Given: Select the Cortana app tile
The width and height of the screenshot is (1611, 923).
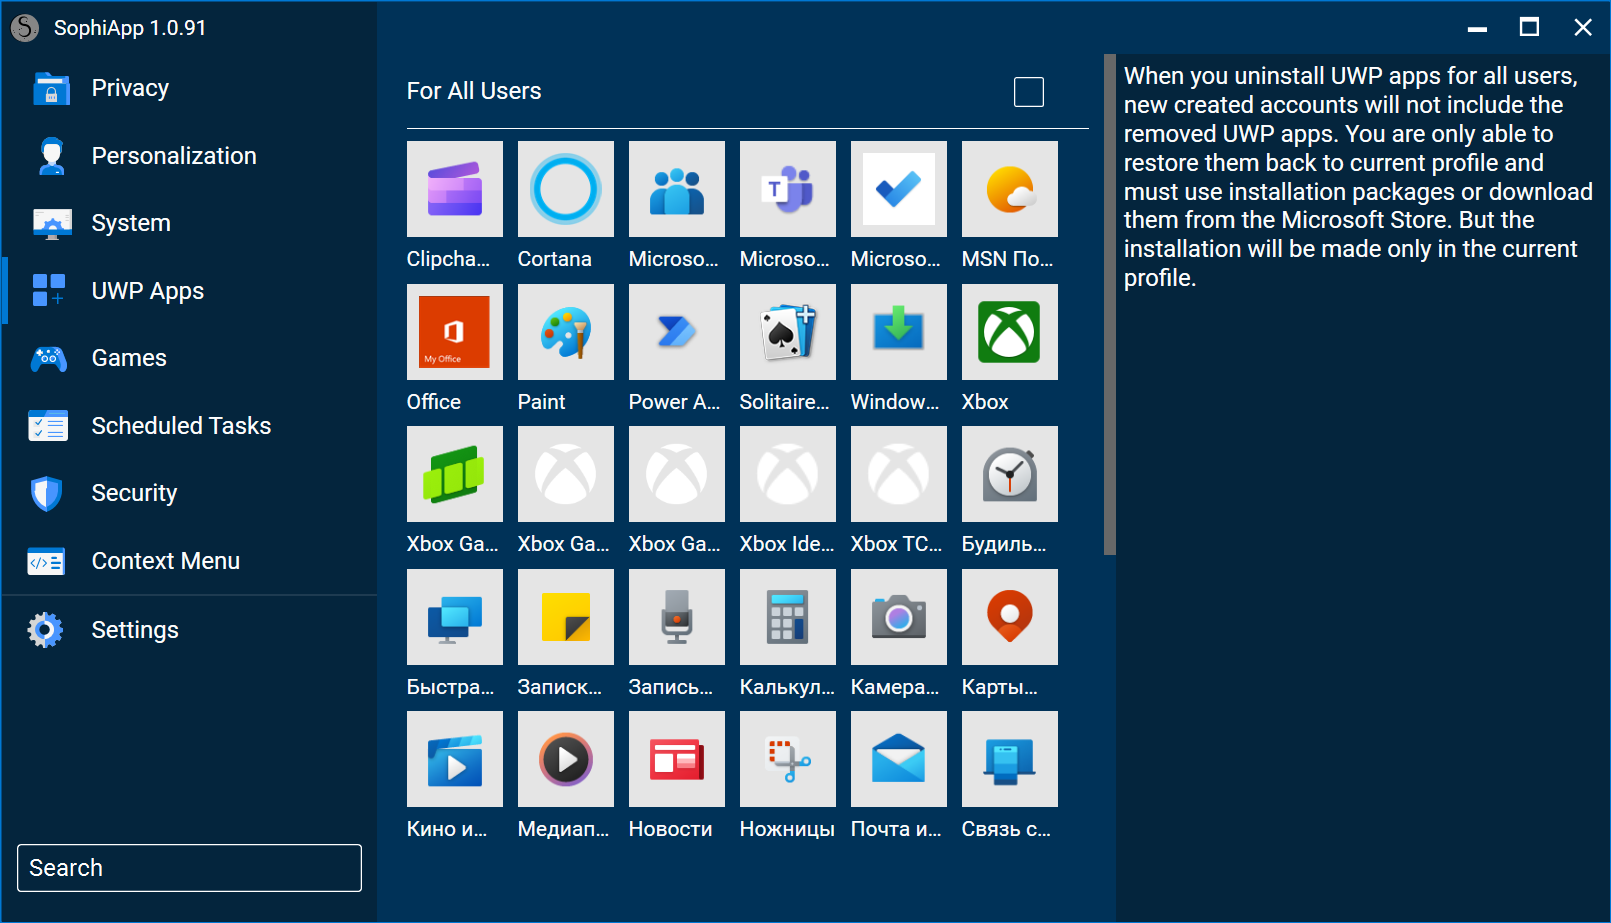Looking at the screenshot, I should coord(566,189).
